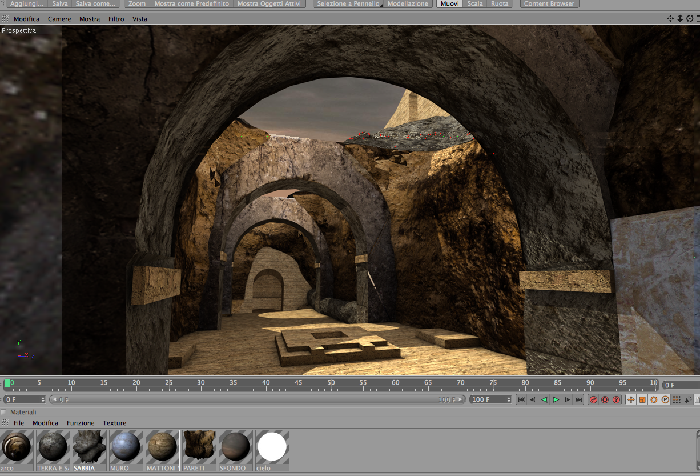This screenshot has height=476, width=700.
Task: Click the viewport rotate icon at top right
Action: (x=690, y=18)
